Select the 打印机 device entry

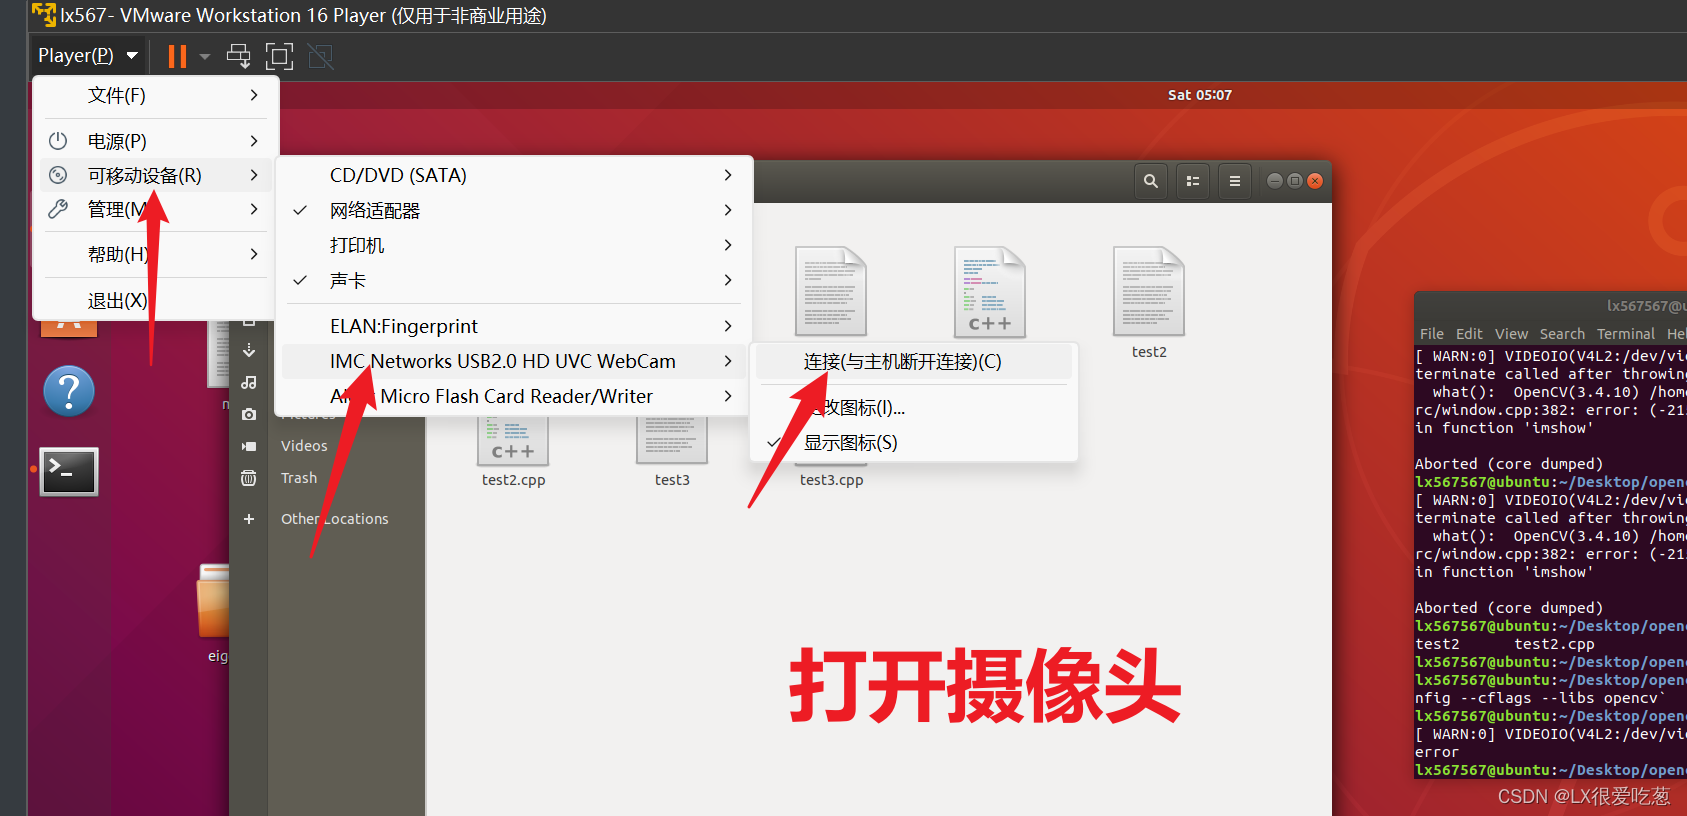tap(512, 245)
